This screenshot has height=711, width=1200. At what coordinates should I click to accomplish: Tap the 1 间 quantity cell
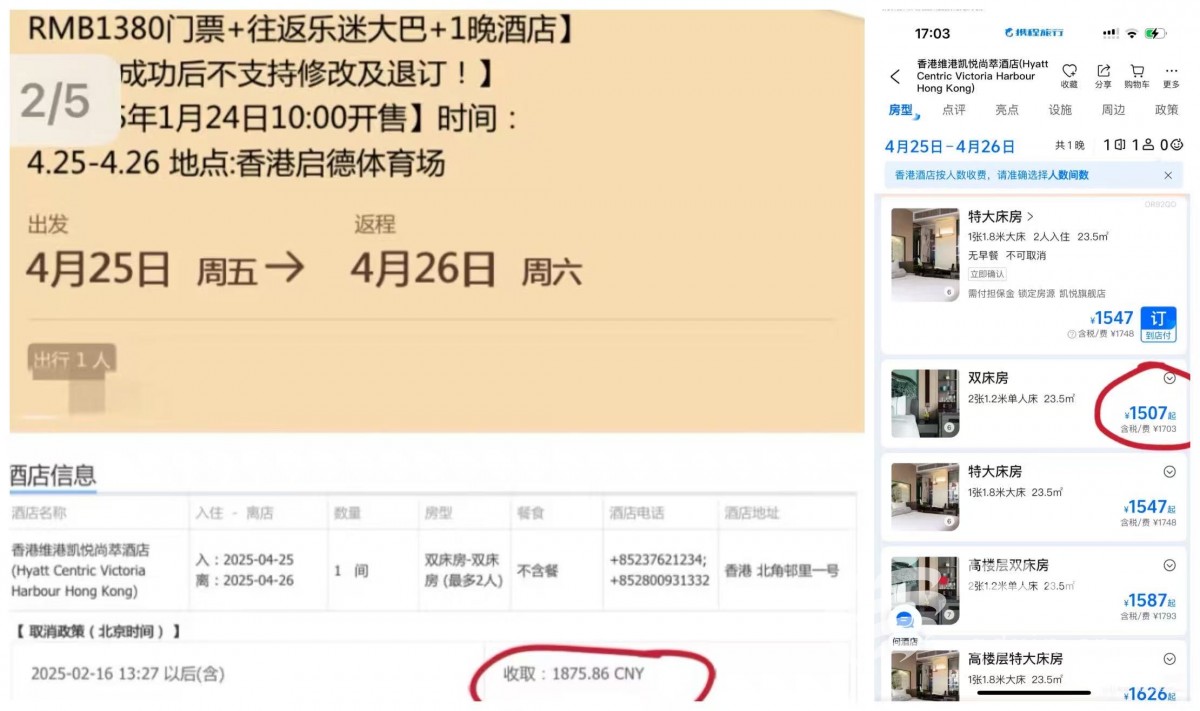pyautogui.click(x=350, y=570)
